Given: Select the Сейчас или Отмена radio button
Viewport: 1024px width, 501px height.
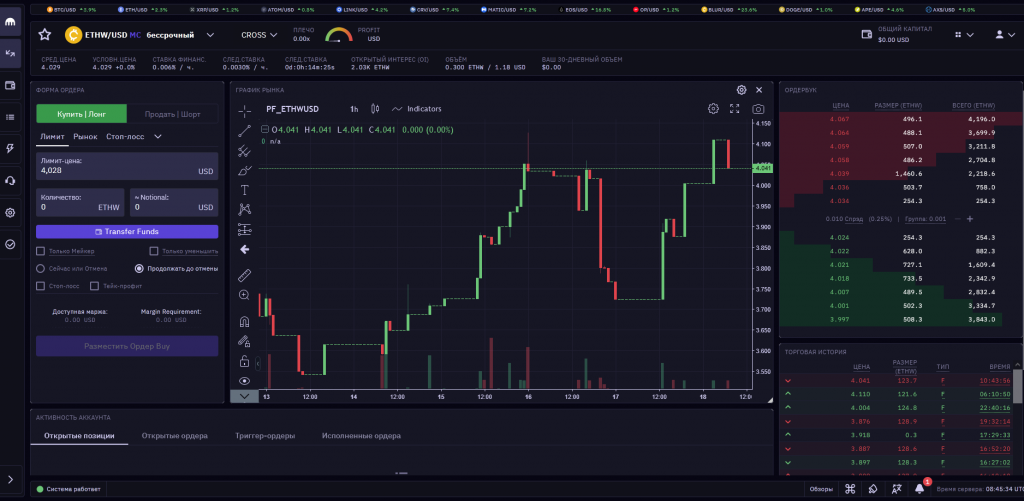Looking at the screenshot, I should click(41, 268).
